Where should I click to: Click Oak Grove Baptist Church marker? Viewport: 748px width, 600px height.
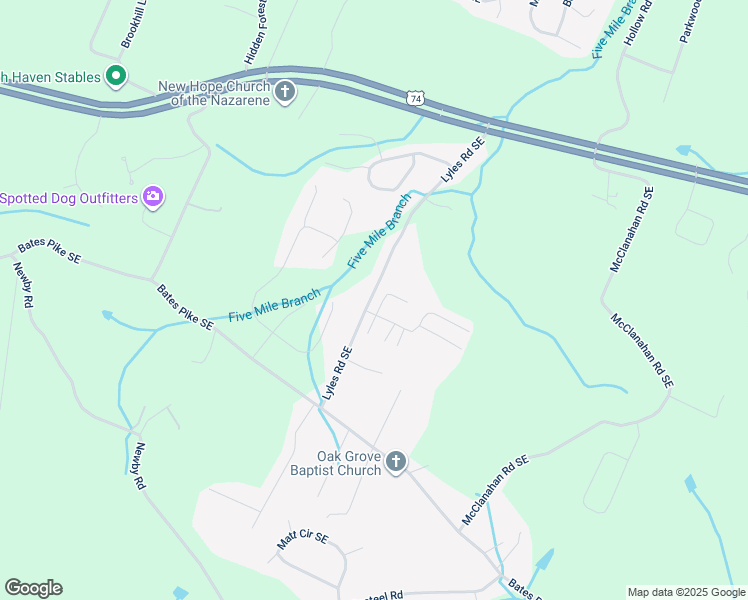click(396, 462)
